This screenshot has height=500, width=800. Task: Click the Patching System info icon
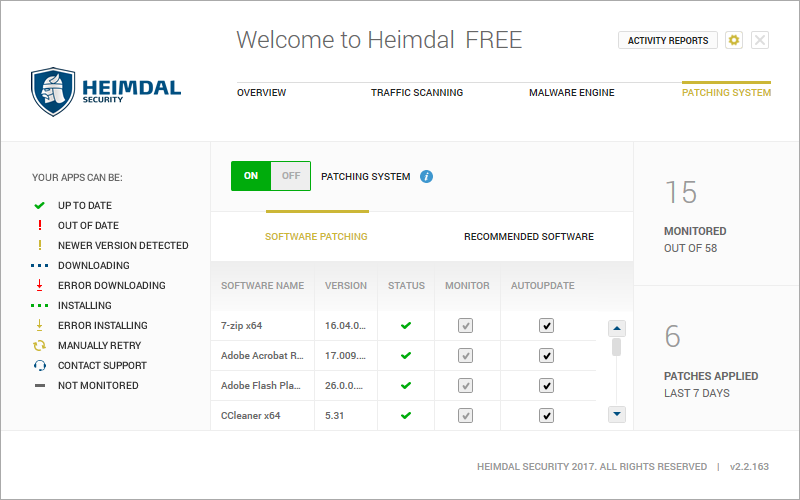pos(427,177)
